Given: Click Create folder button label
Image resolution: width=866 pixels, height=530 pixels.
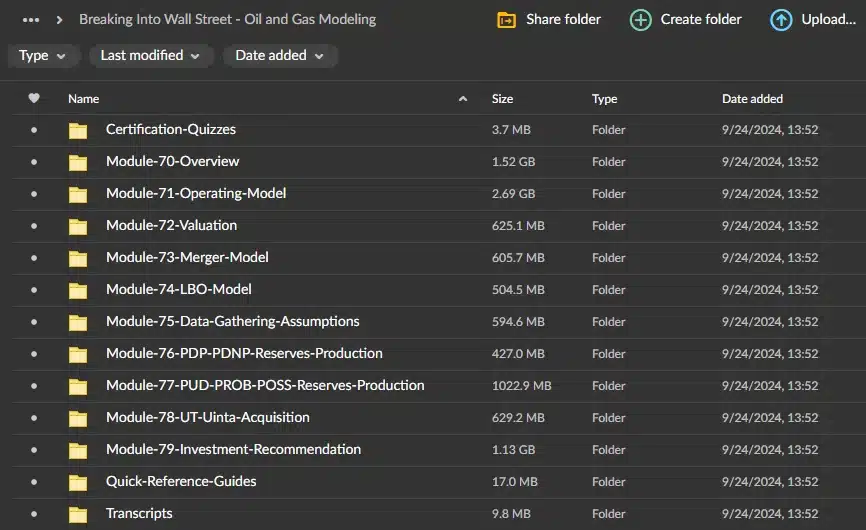Looking at the screenshot, I should [701, 19].
